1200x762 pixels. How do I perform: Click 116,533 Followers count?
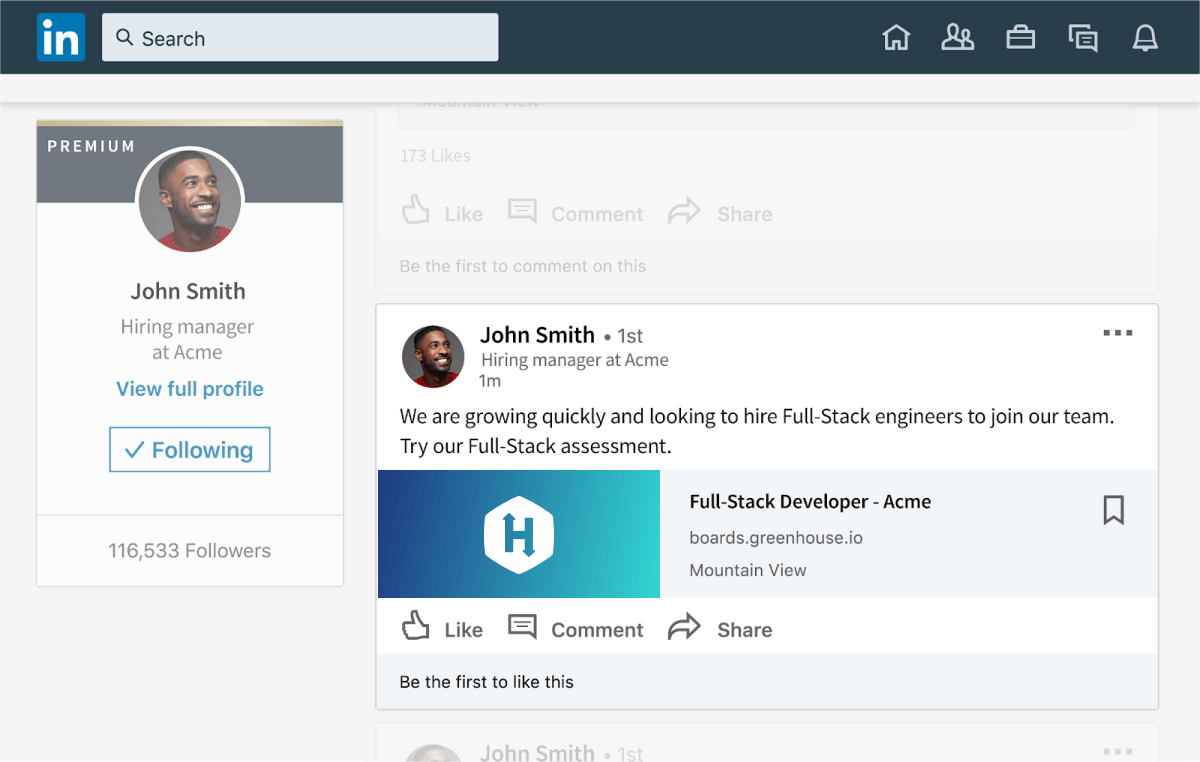(x=190, y=551)
